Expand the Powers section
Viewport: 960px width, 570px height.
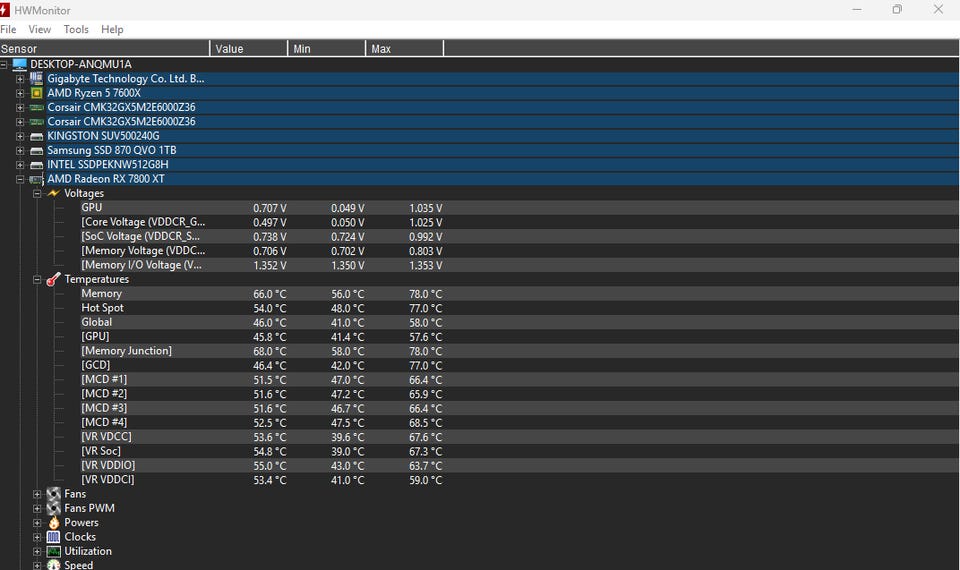37,523
